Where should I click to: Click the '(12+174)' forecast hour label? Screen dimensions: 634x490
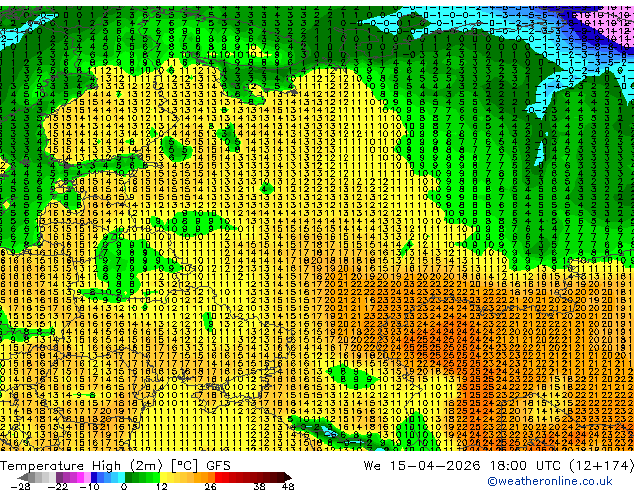point(601,466)
